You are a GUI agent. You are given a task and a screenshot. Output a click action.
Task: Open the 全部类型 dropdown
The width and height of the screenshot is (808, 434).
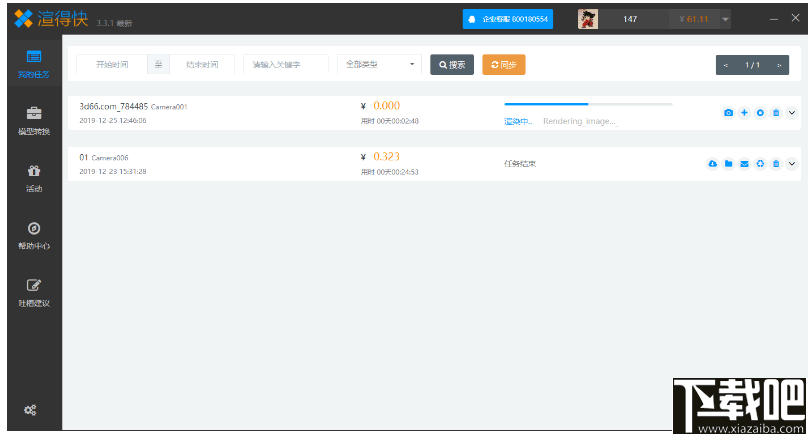coord(379,64)
